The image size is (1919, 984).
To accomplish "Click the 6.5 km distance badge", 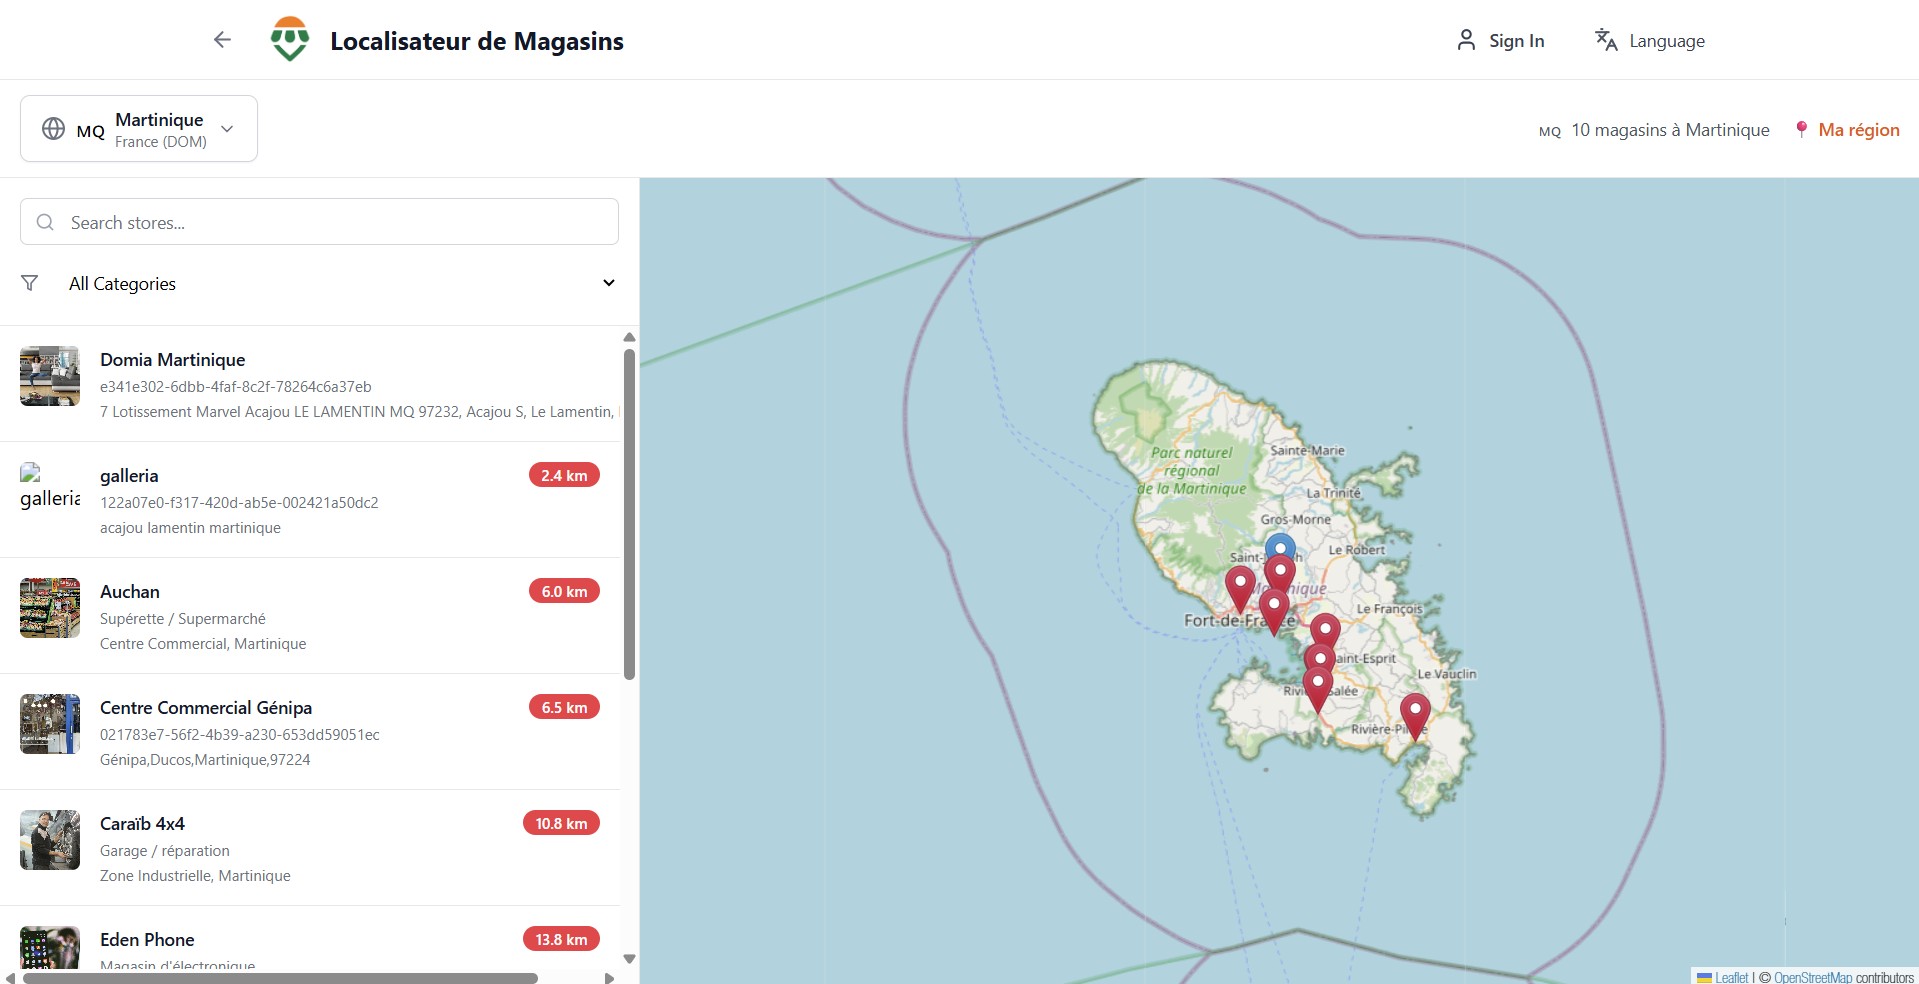I will pyautogui.click(x=564, y=707).
